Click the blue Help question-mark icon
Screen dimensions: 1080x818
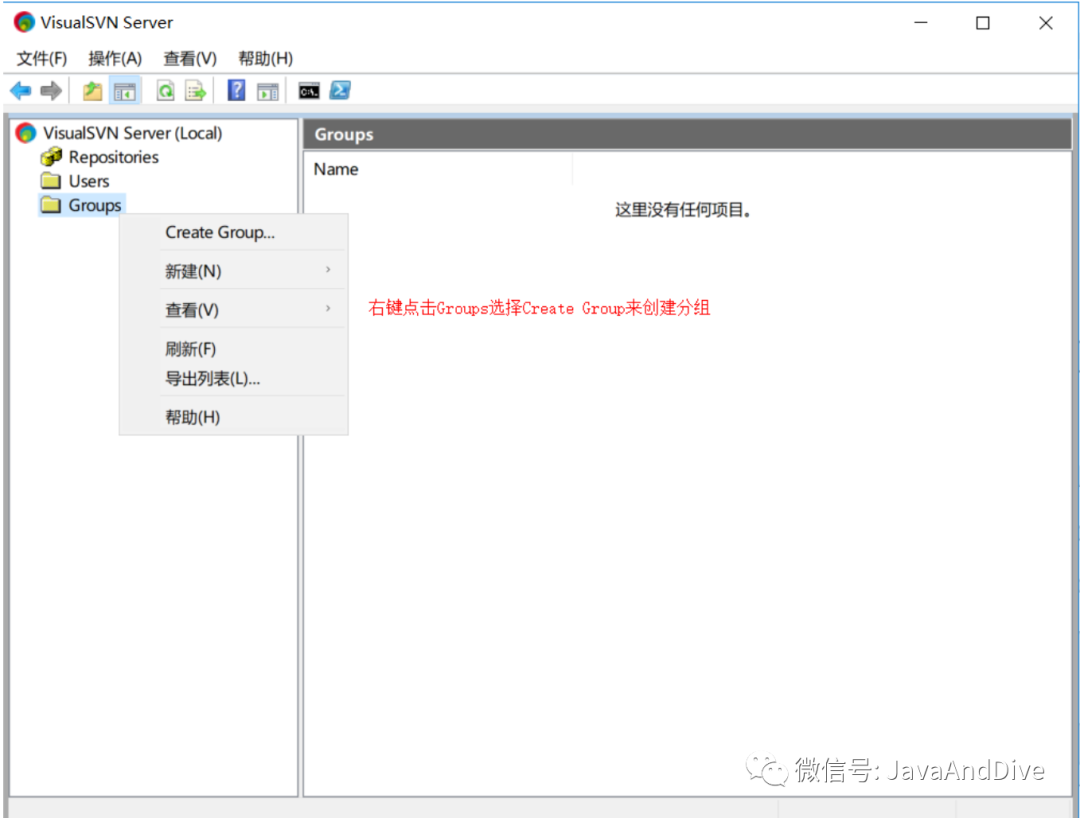coord(236,90)
